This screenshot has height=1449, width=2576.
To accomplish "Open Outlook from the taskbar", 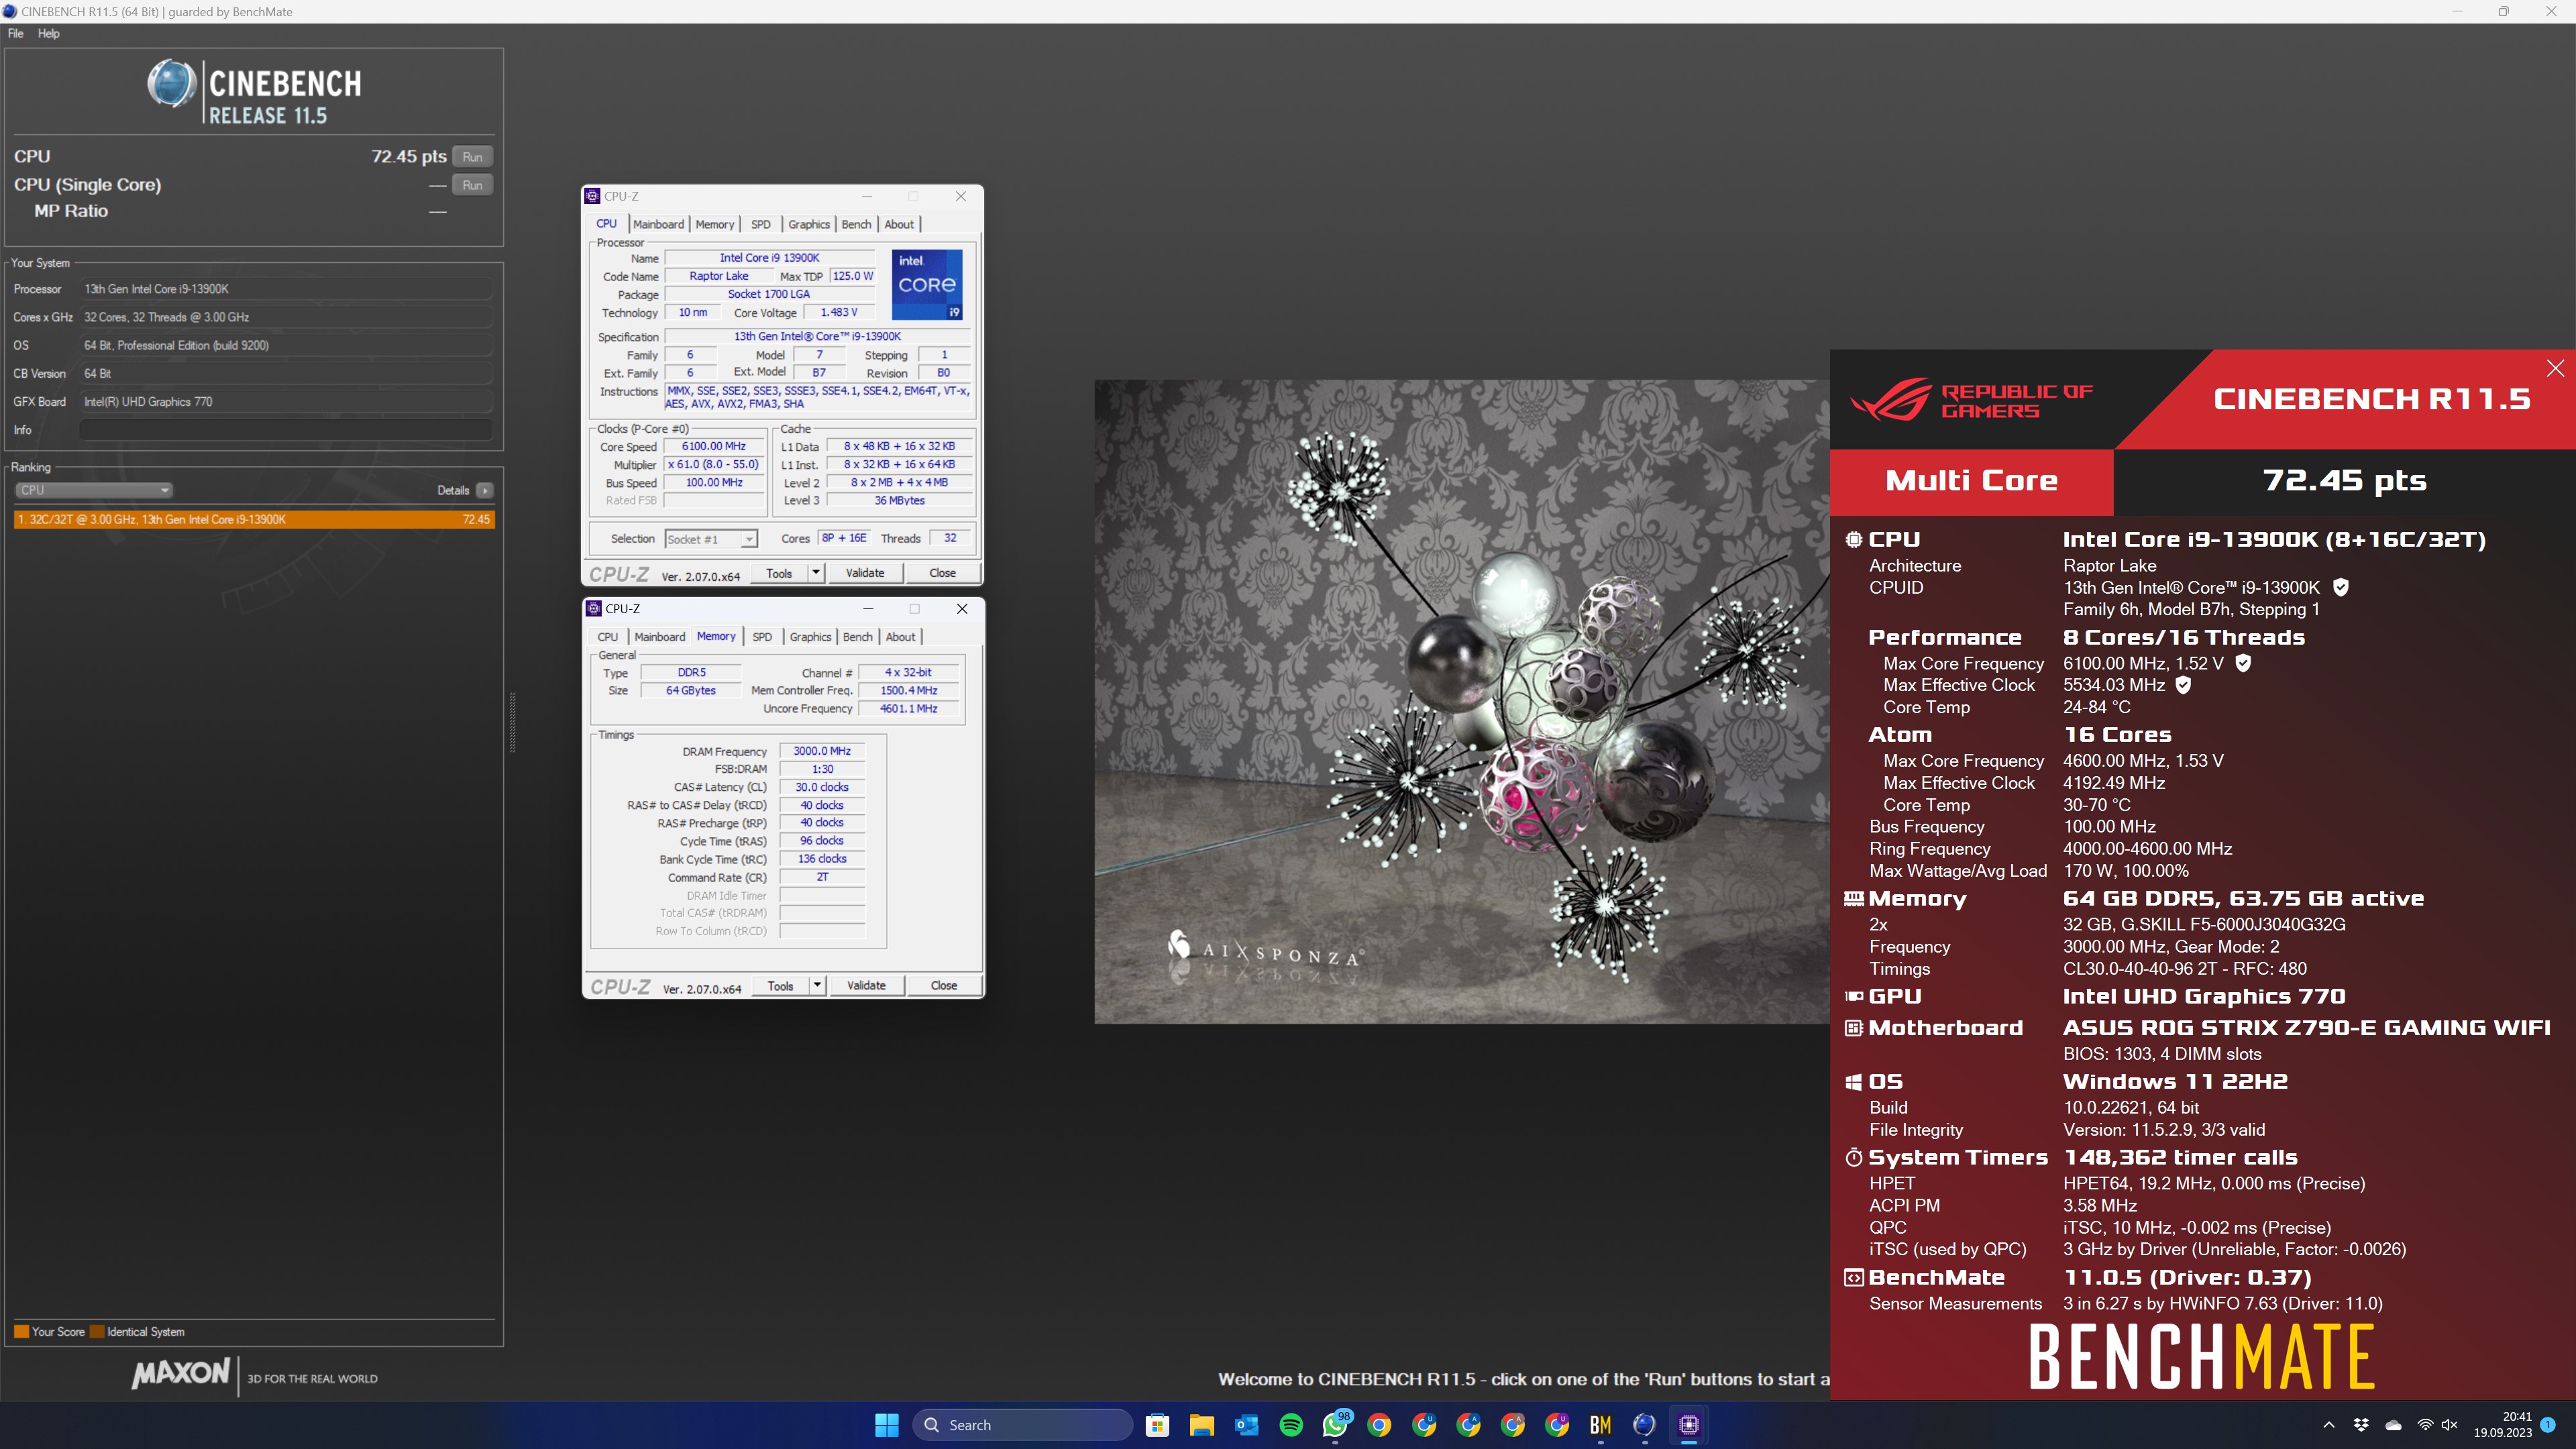I will click(x=1246, y=1425).
